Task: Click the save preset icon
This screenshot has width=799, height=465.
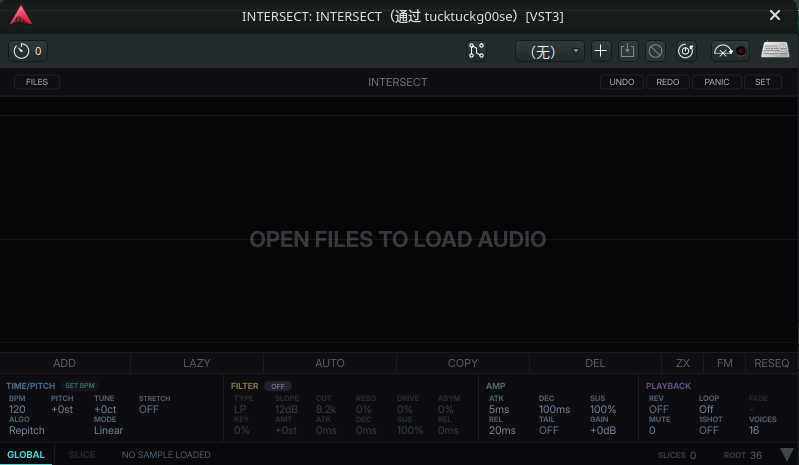Action: click(628, 51)
